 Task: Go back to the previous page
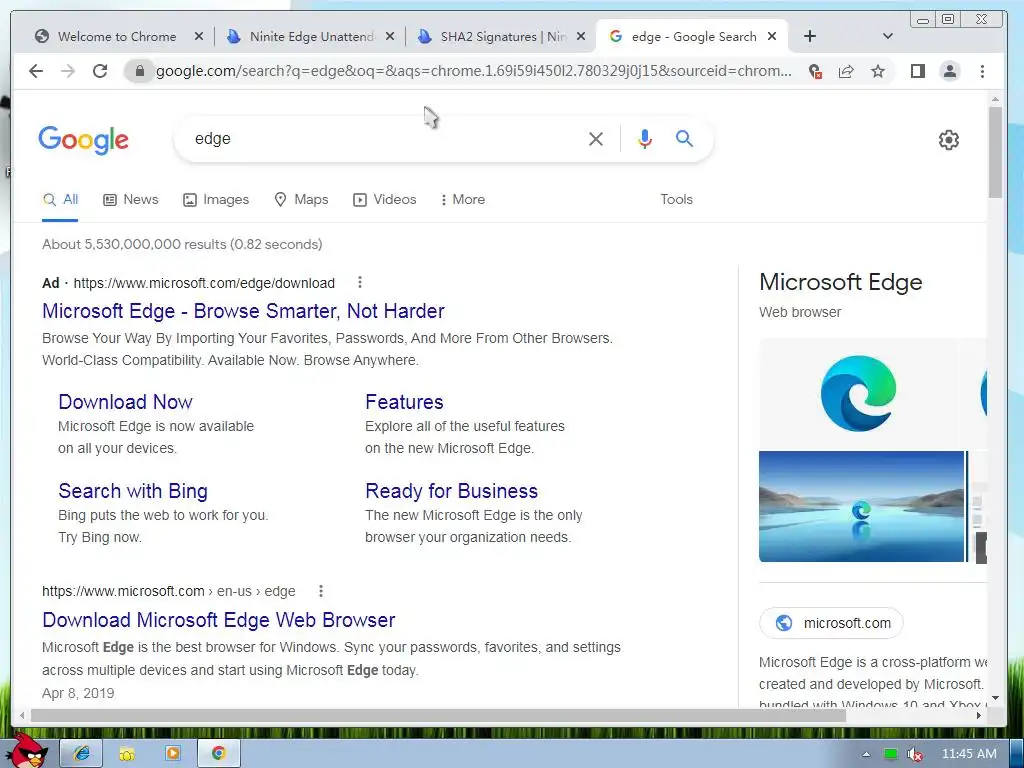point(36,71)
